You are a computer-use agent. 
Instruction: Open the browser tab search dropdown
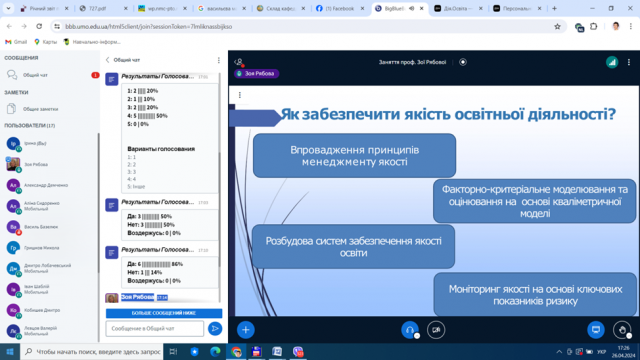(x=8, y=8)
